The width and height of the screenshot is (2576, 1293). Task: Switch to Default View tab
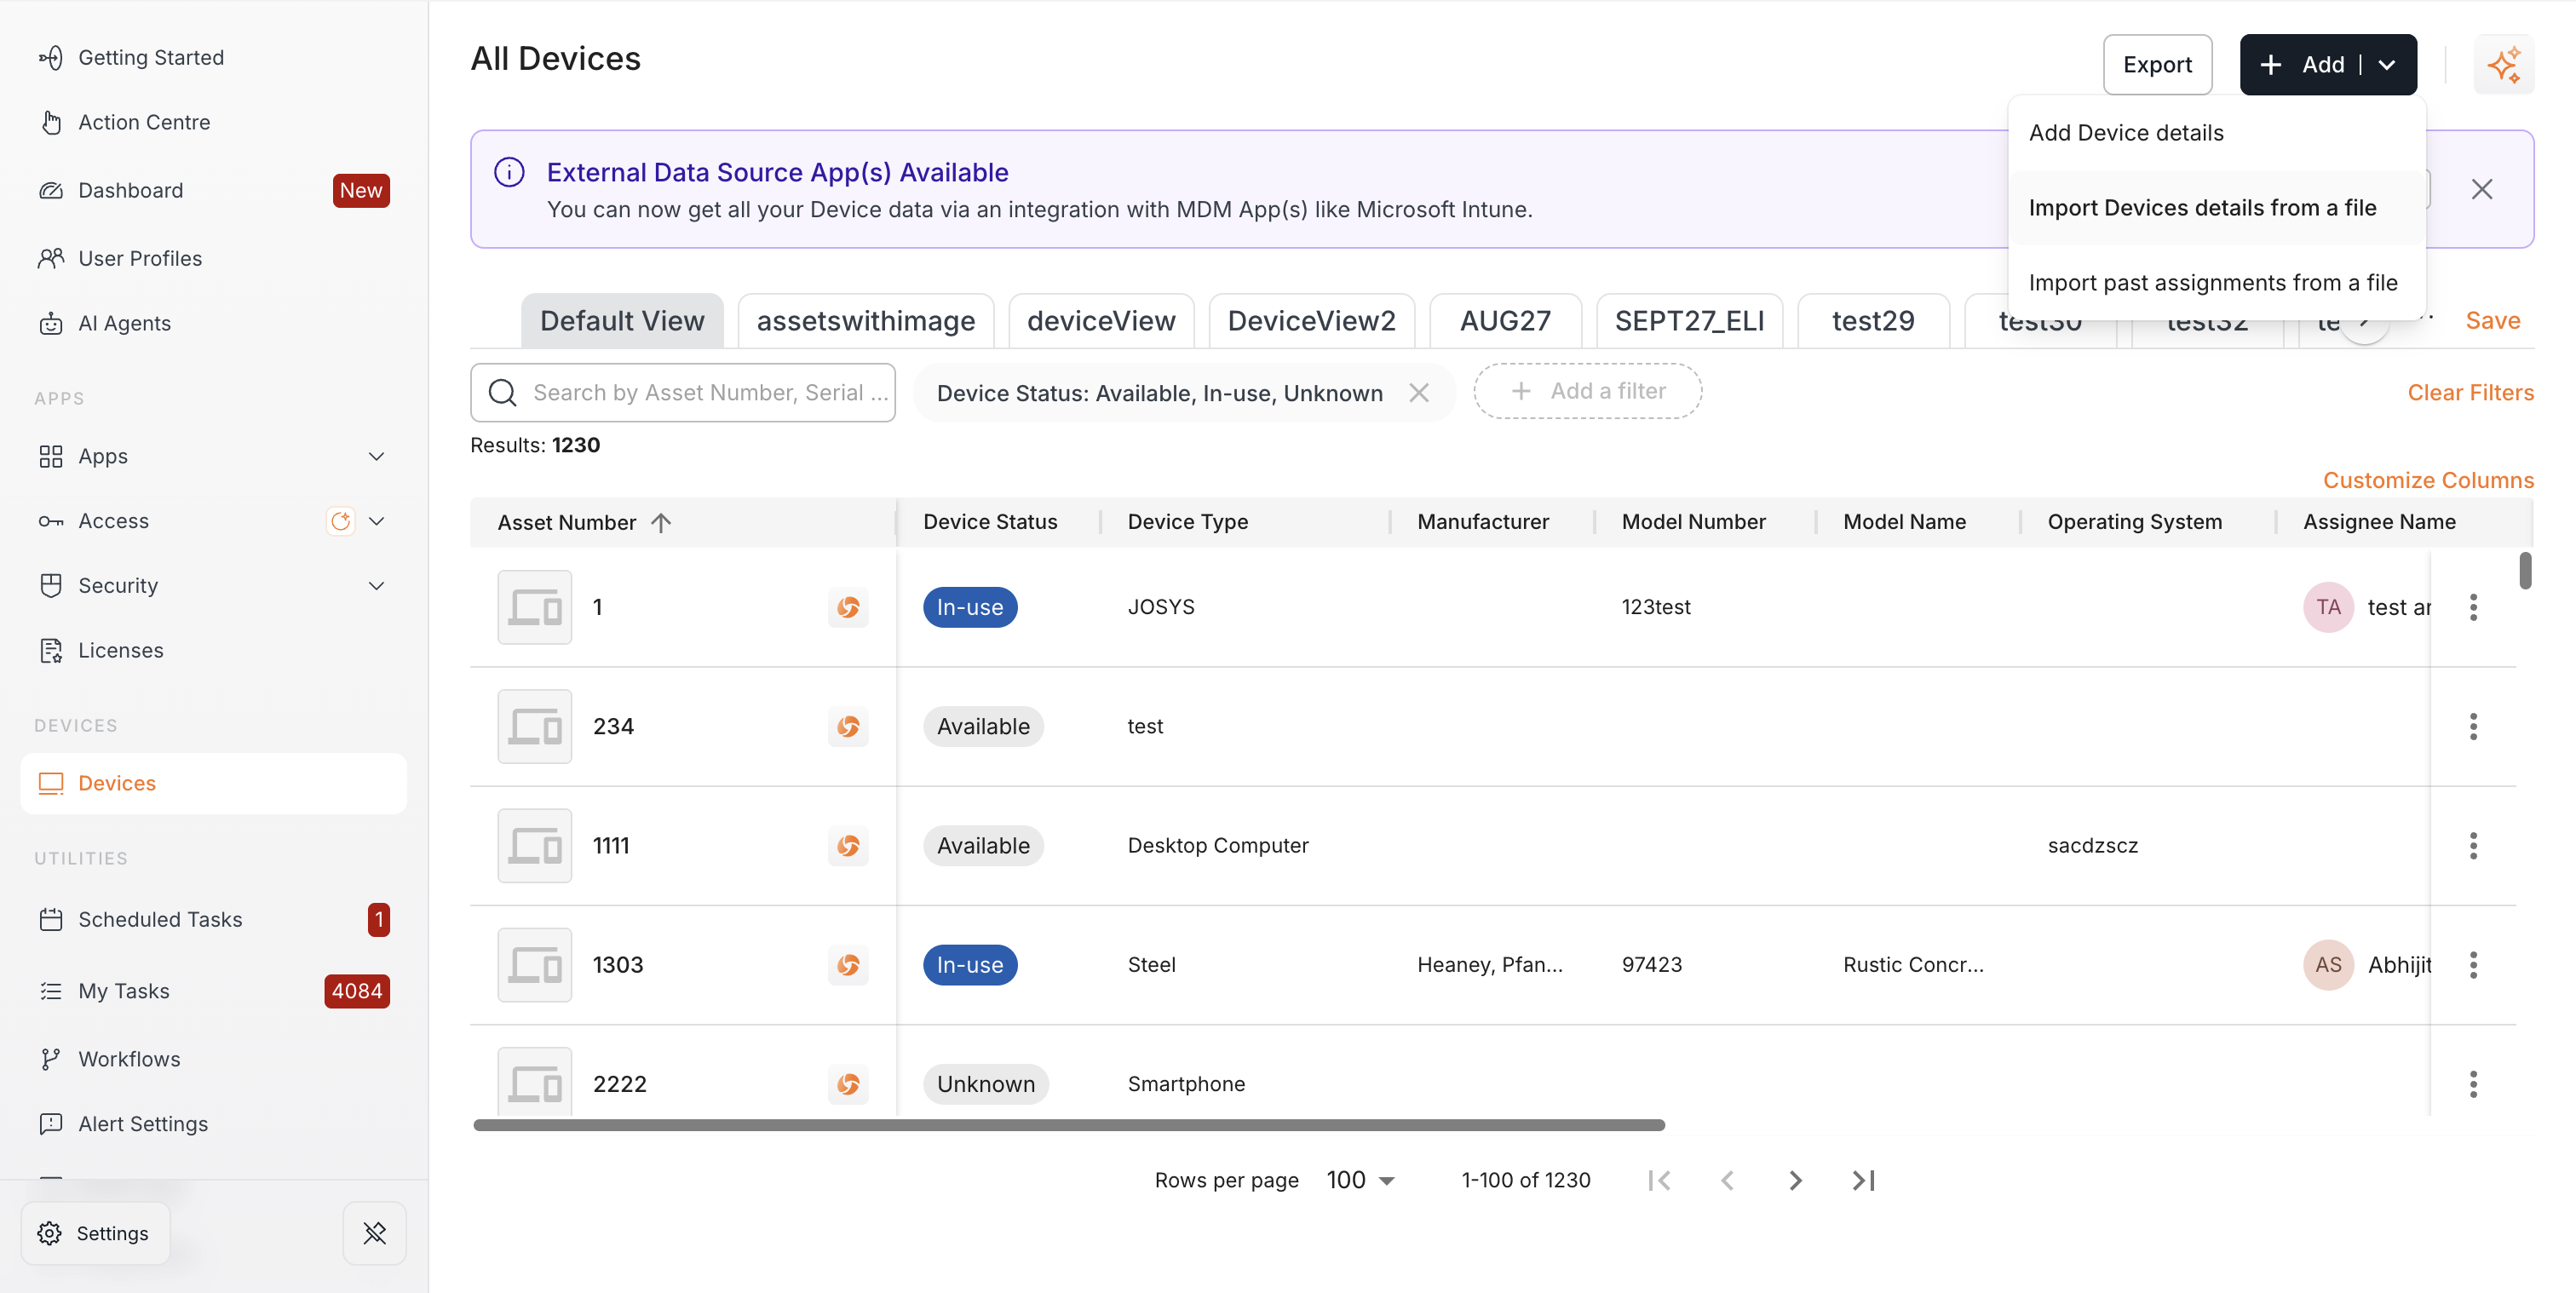pyautogui.click(x=622, y=321)
